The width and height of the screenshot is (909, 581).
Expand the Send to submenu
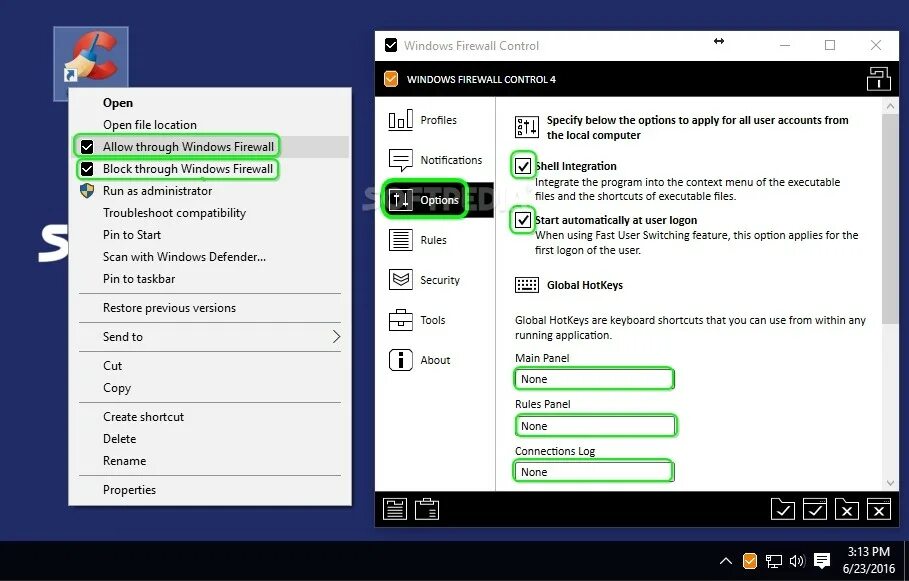point(210,337)
